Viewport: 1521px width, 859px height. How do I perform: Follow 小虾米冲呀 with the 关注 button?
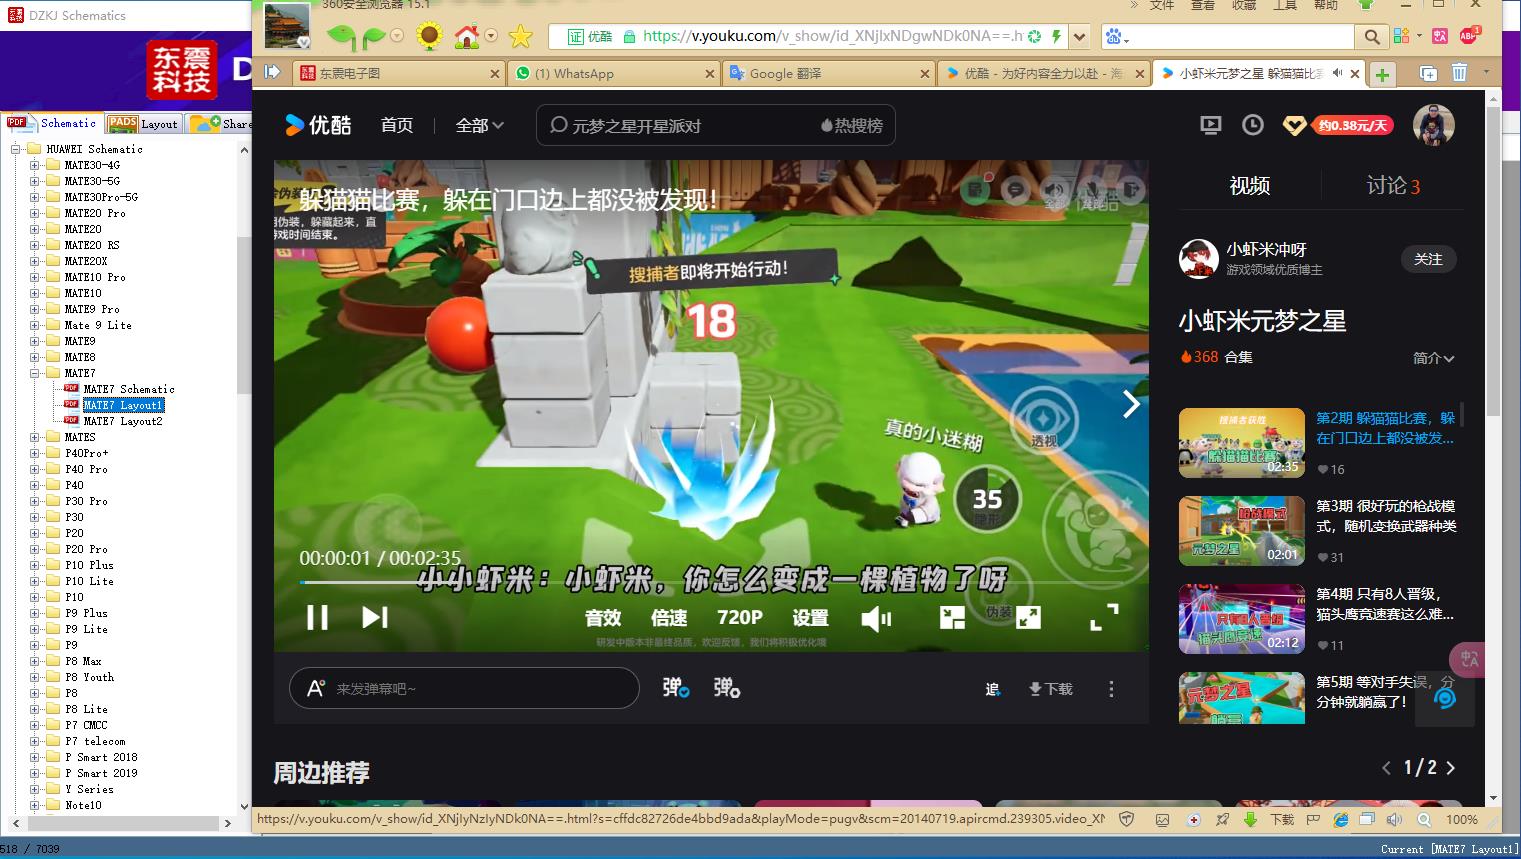[1428, 259]
